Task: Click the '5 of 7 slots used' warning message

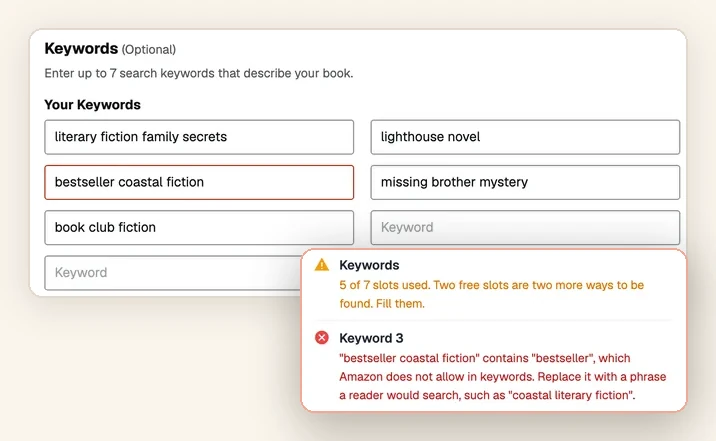Action: 491,294
